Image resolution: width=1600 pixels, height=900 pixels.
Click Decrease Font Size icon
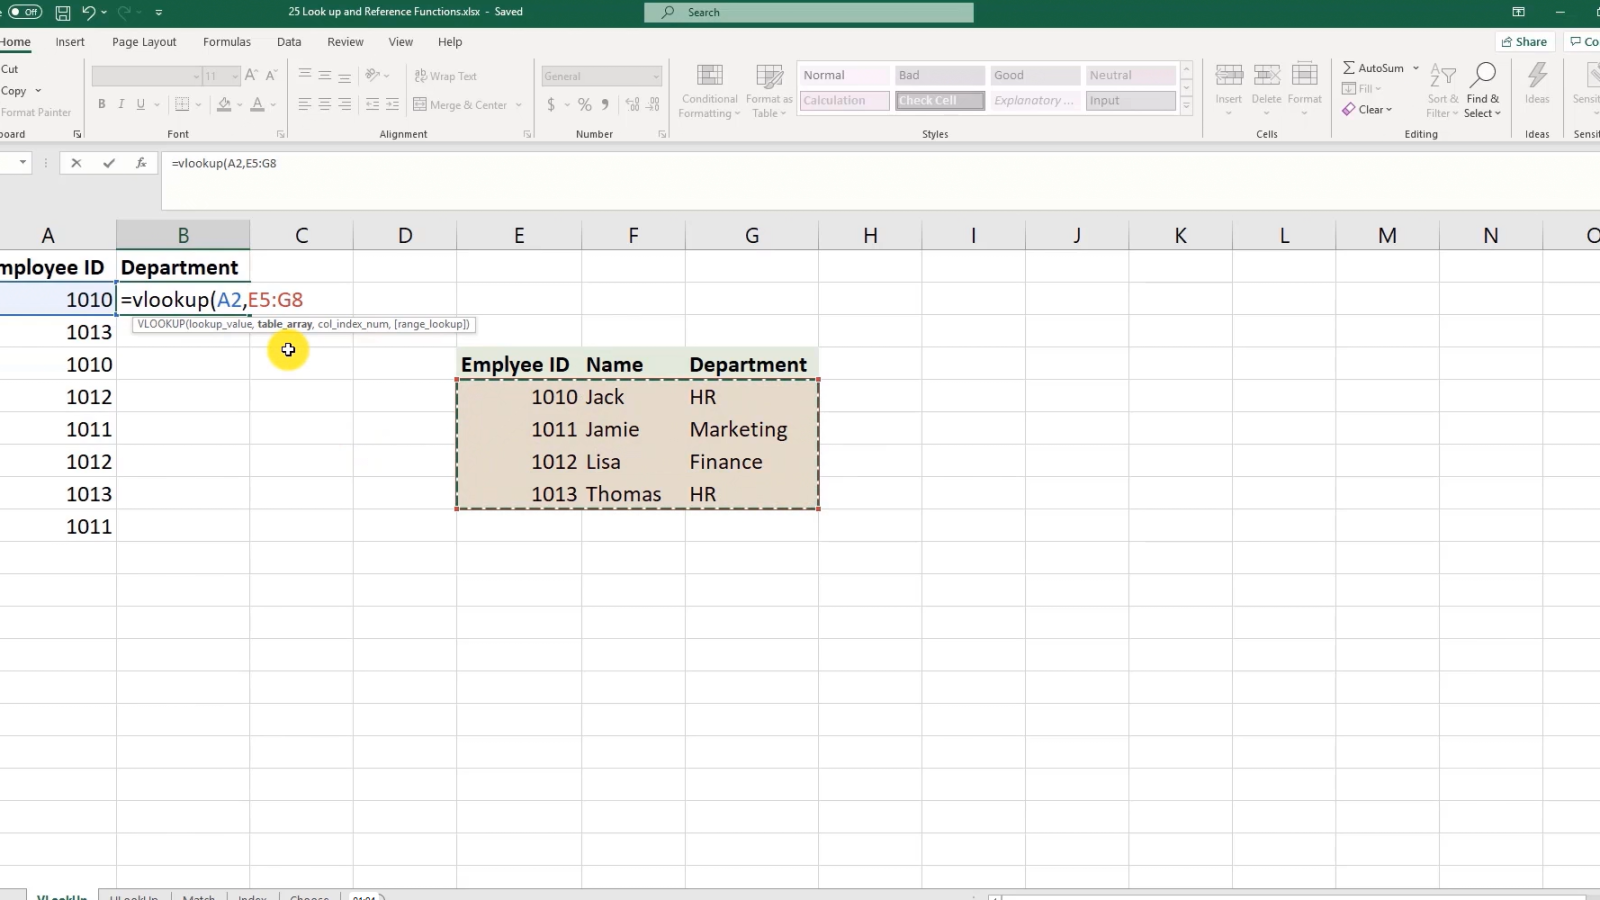[x=271, y=76]
